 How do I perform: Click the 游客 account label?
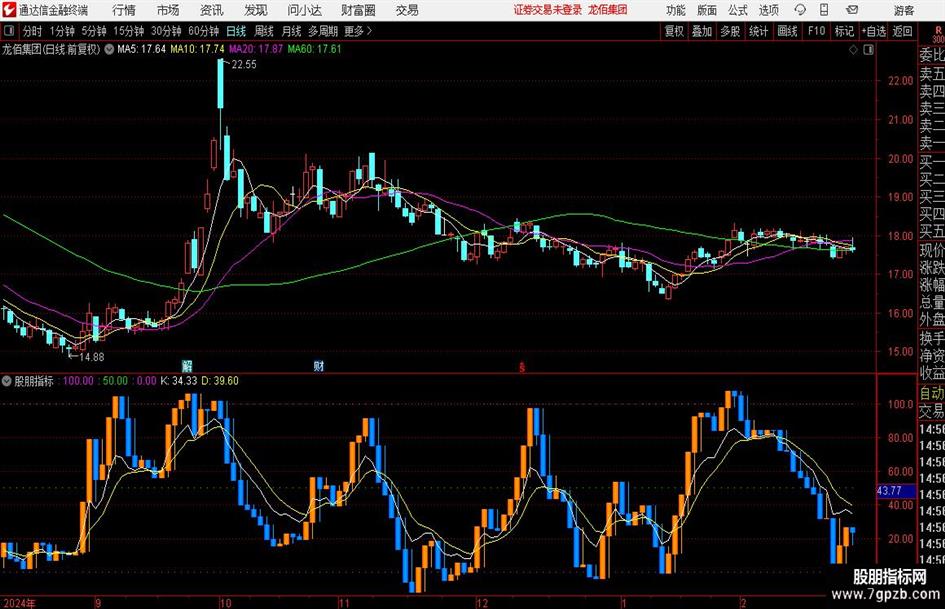[x=904, y=10]
